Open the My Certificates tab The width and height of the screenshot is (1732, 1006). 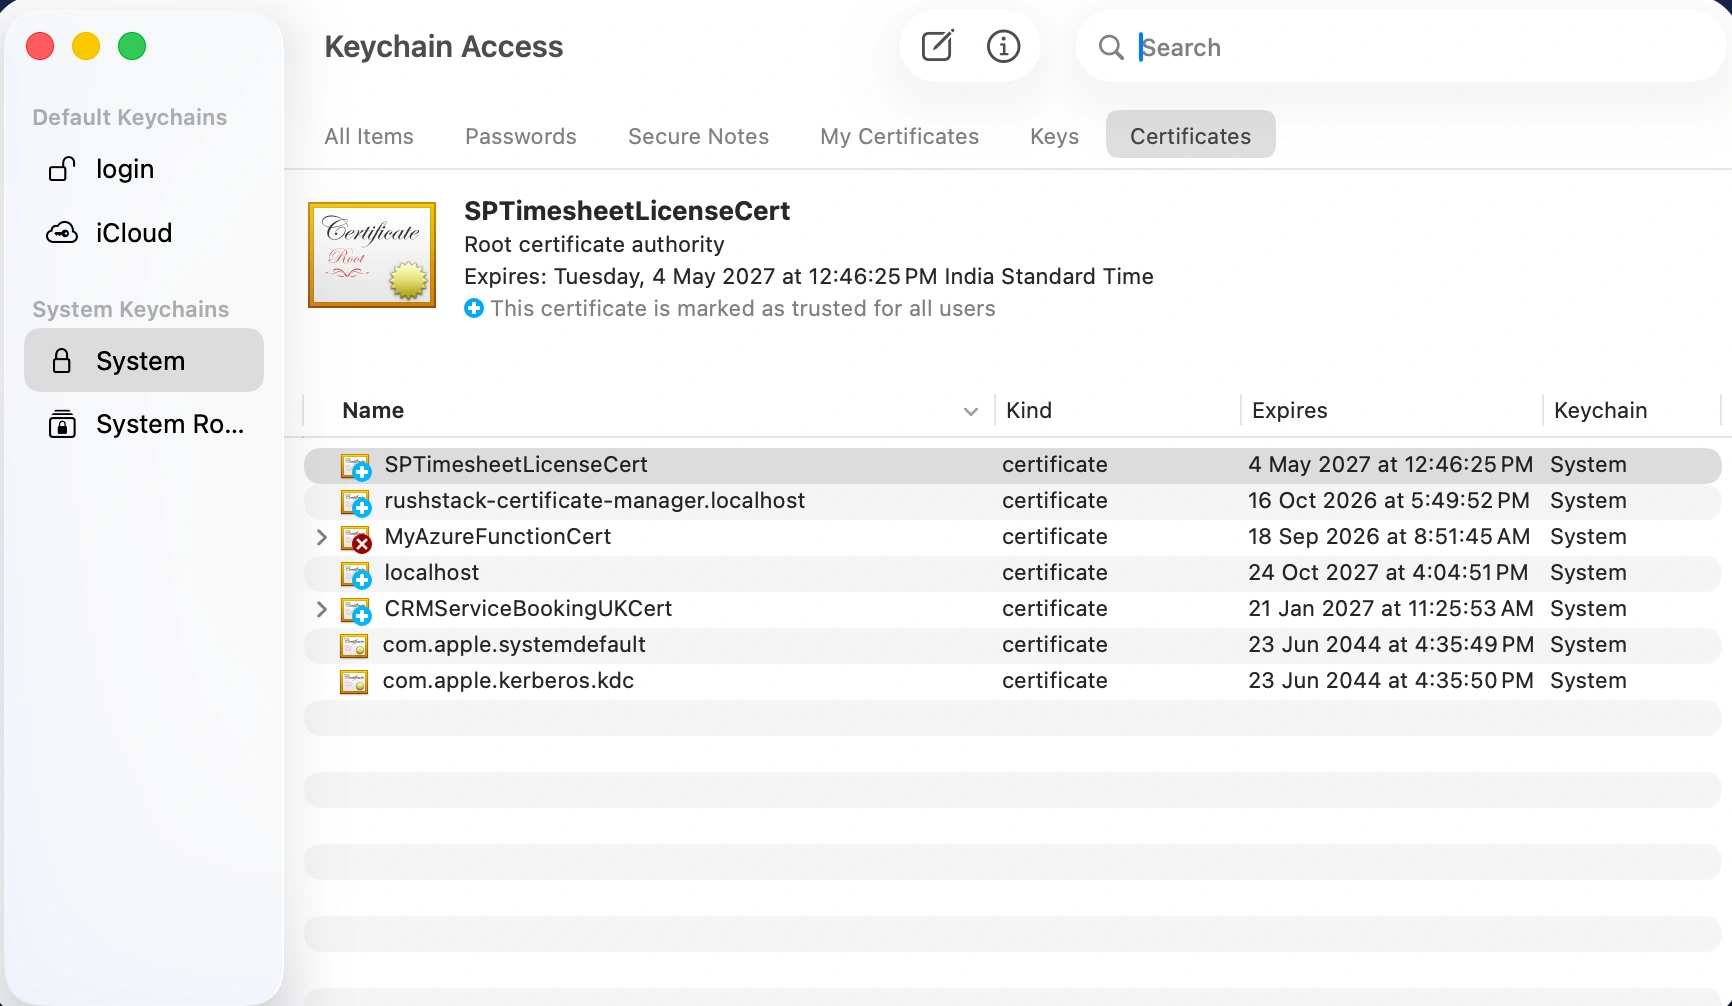point(900,136)
